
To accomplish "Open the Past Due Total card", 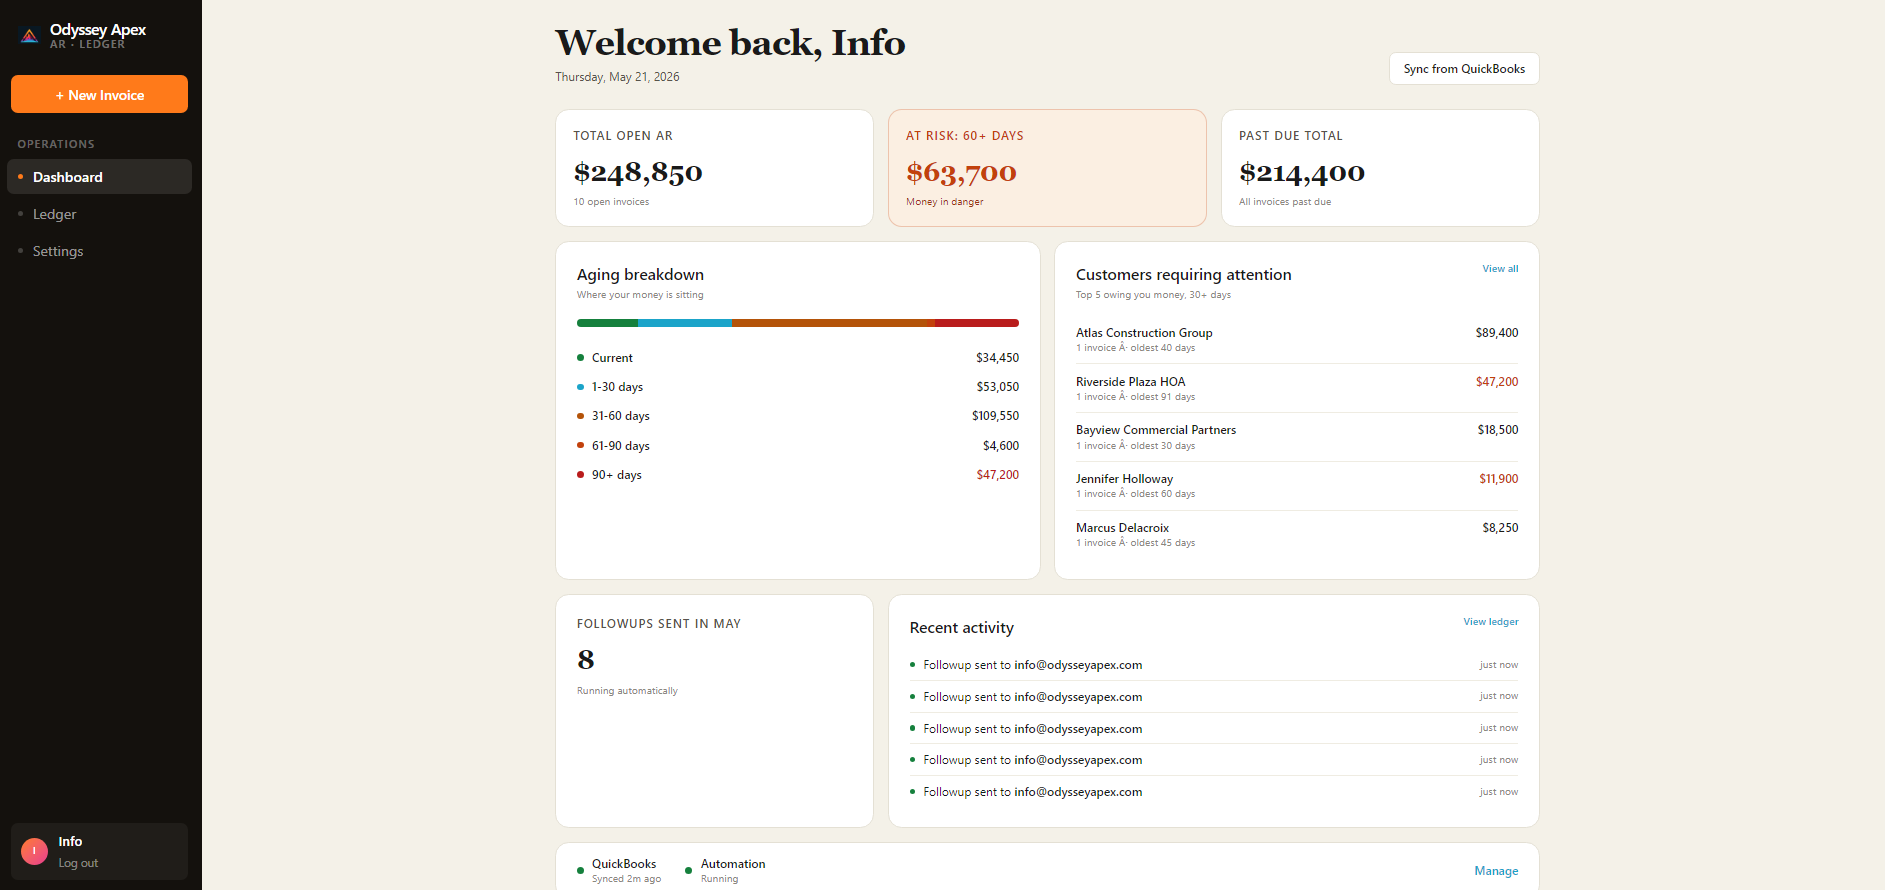I will tap(1380, 168).
